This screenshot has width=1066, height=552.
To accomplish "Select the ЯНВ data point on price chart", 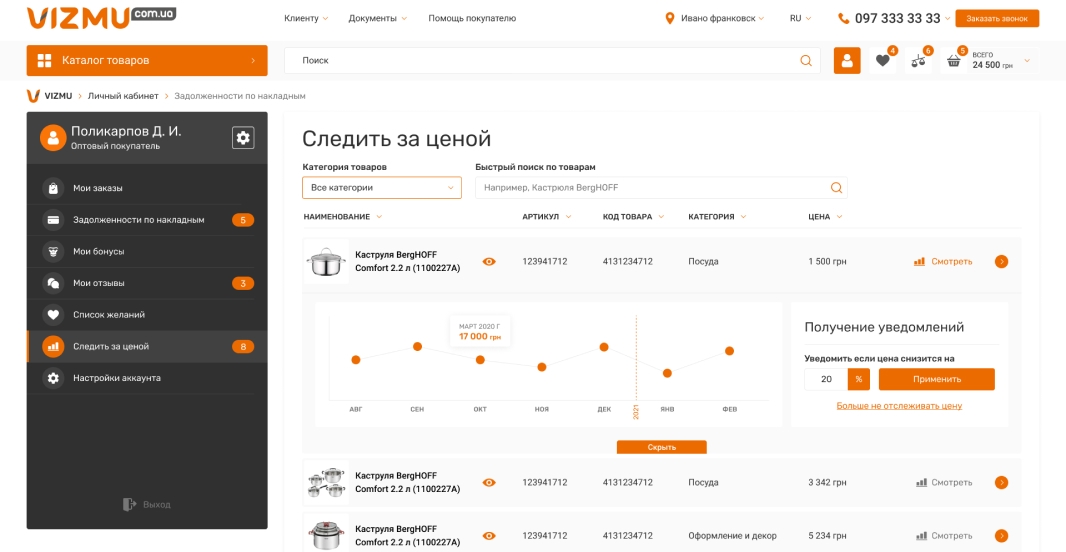I will point(667,373).
